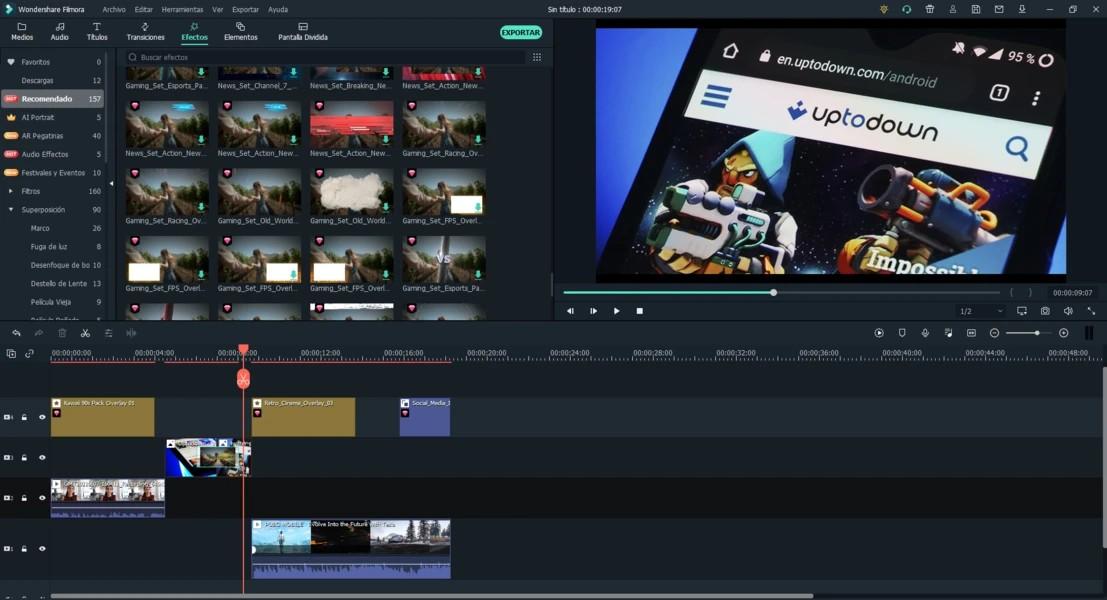The width and height of the screenshot is (1107, 600).
Task: Click the timeline zoom slider handle
Action: (1037, 333)
